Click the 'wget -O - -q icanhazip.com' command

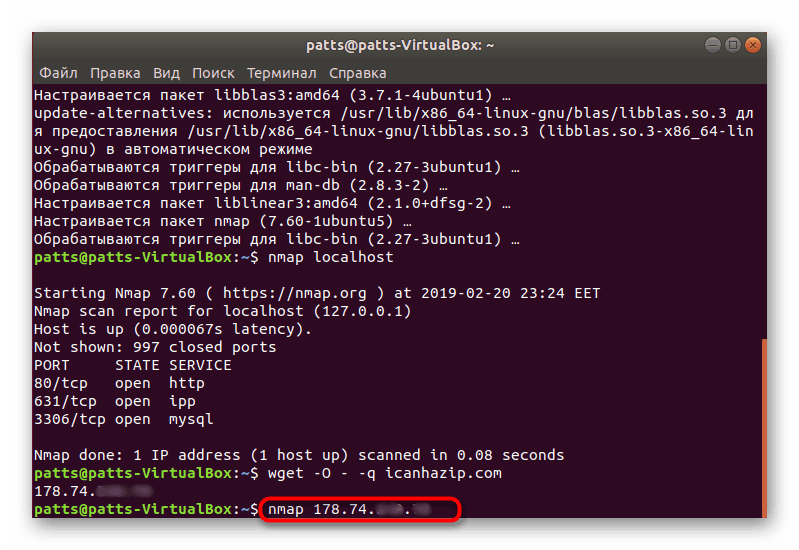[385, 473]
